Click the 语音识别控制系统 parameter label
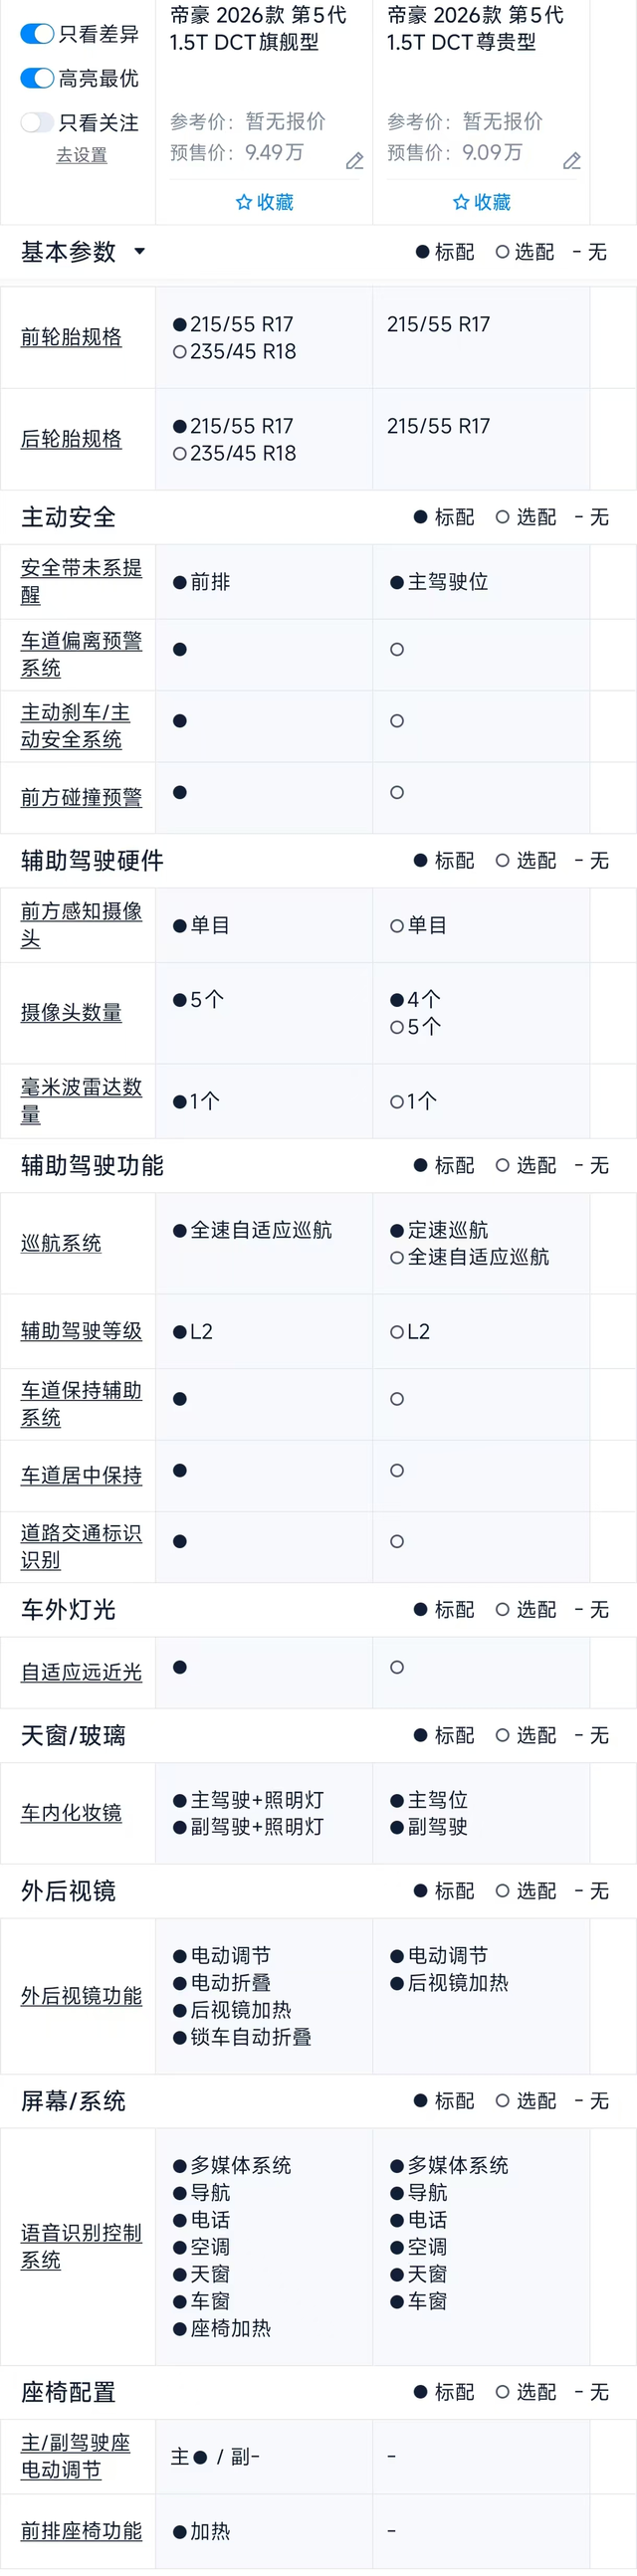The image size is (637, 2576). coord(81,2246)
